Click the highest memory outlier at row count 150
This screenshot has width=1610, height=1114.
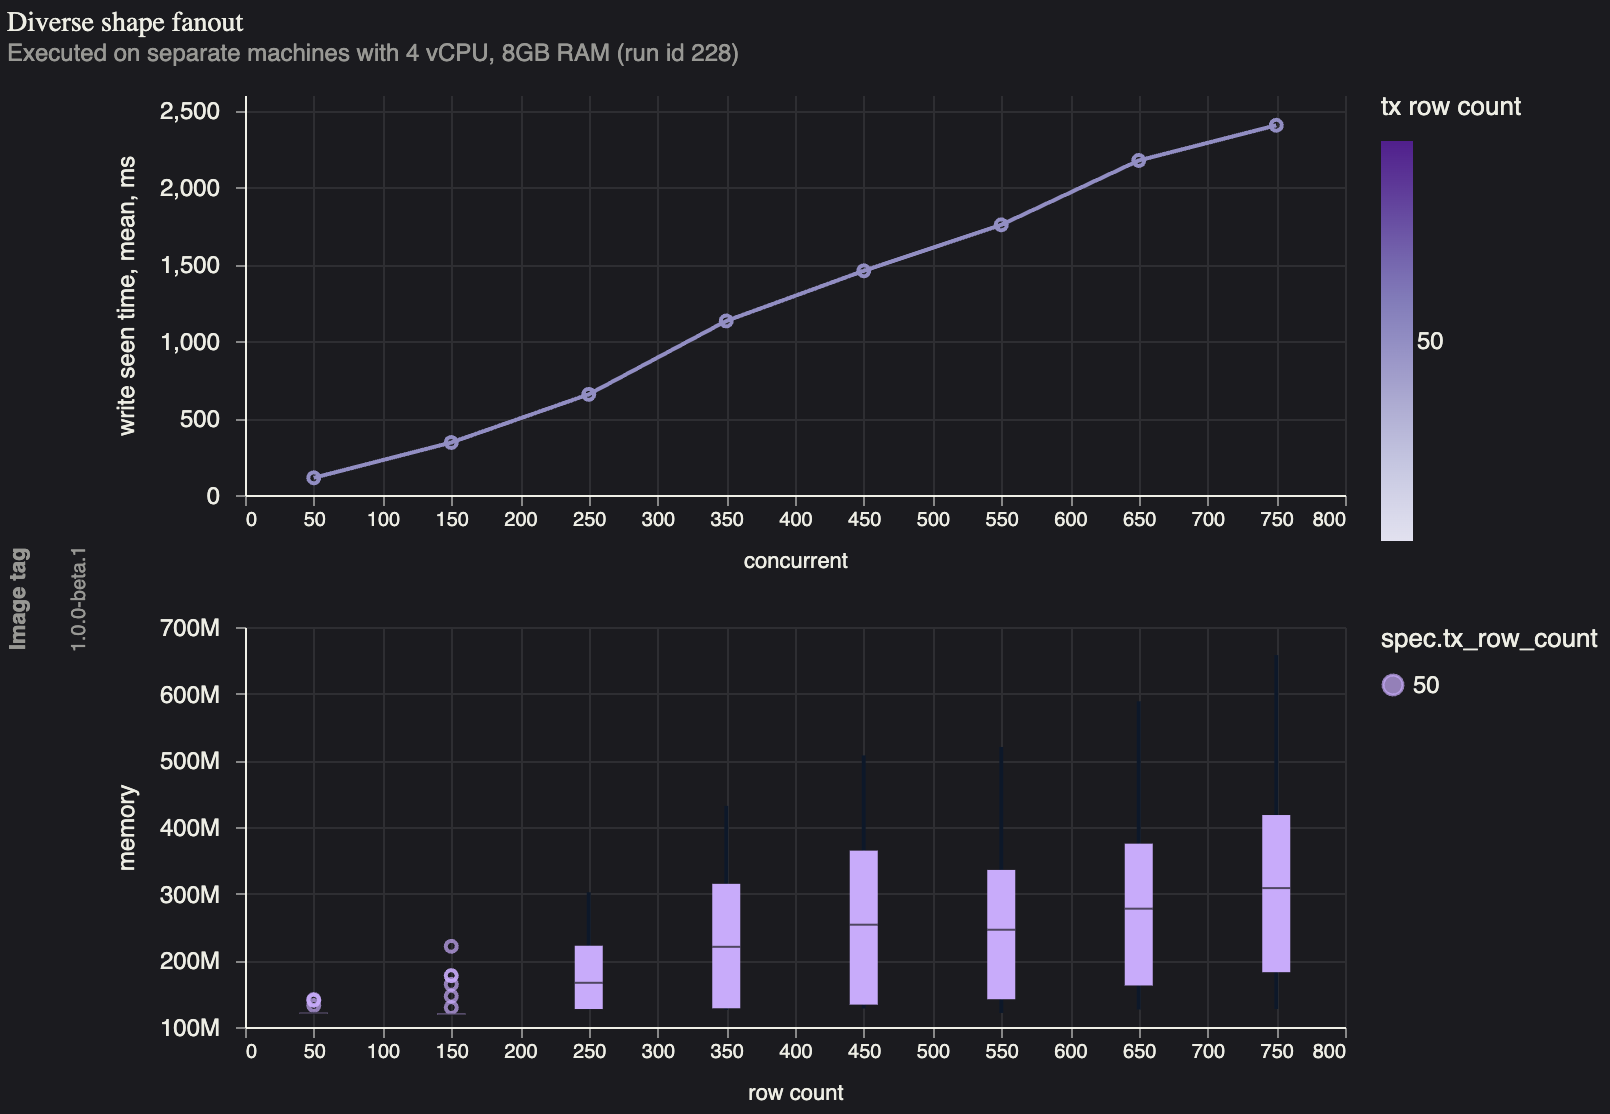click(x=451, y=946)
